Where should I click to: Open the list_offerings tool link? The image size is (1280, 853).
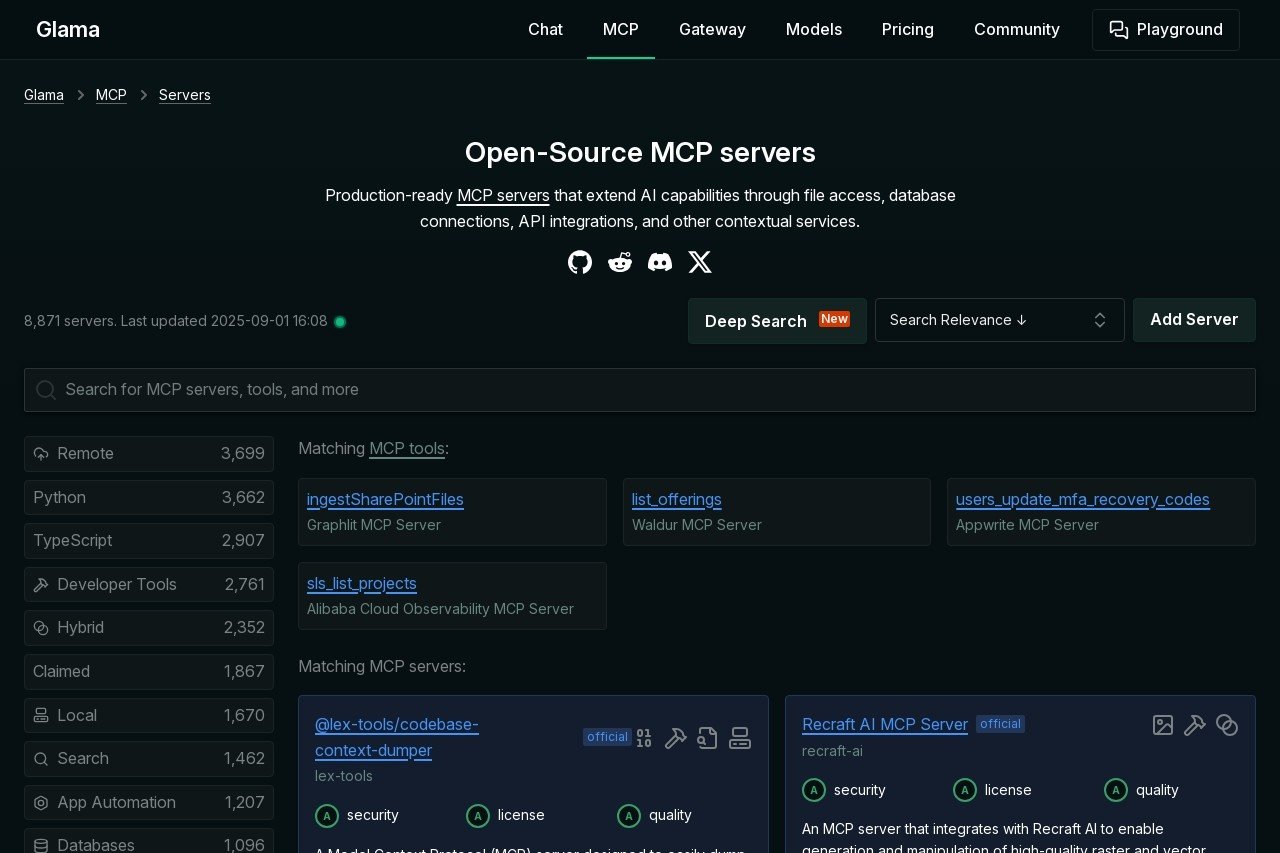tap(677, 500)
